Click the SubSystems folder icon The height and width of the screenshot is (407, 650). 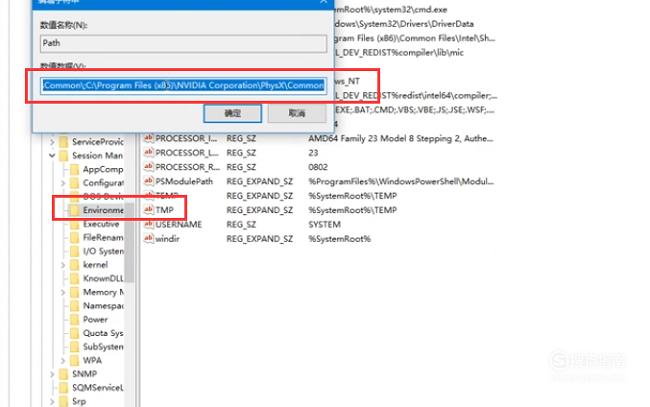coord(75,347)
